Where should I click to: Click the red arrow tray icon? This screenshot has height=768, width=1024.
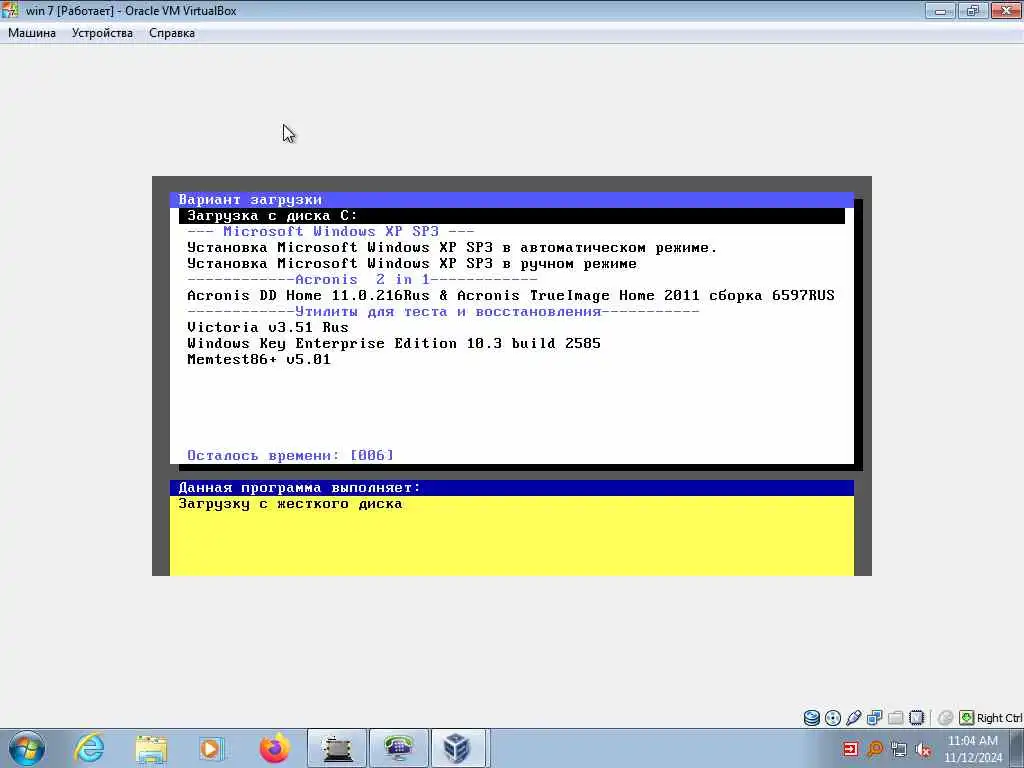(x=850, y=749)
